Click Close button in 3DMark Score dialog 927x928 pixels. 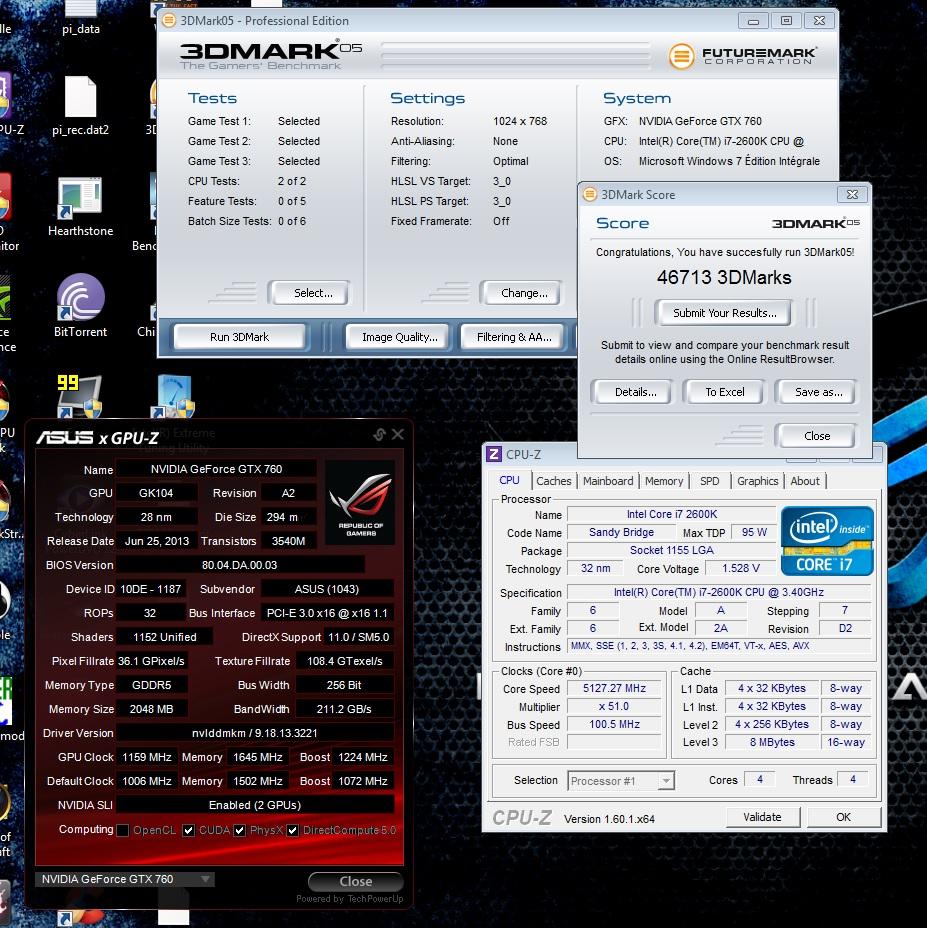pyautogui.click(x=817, y=436)
